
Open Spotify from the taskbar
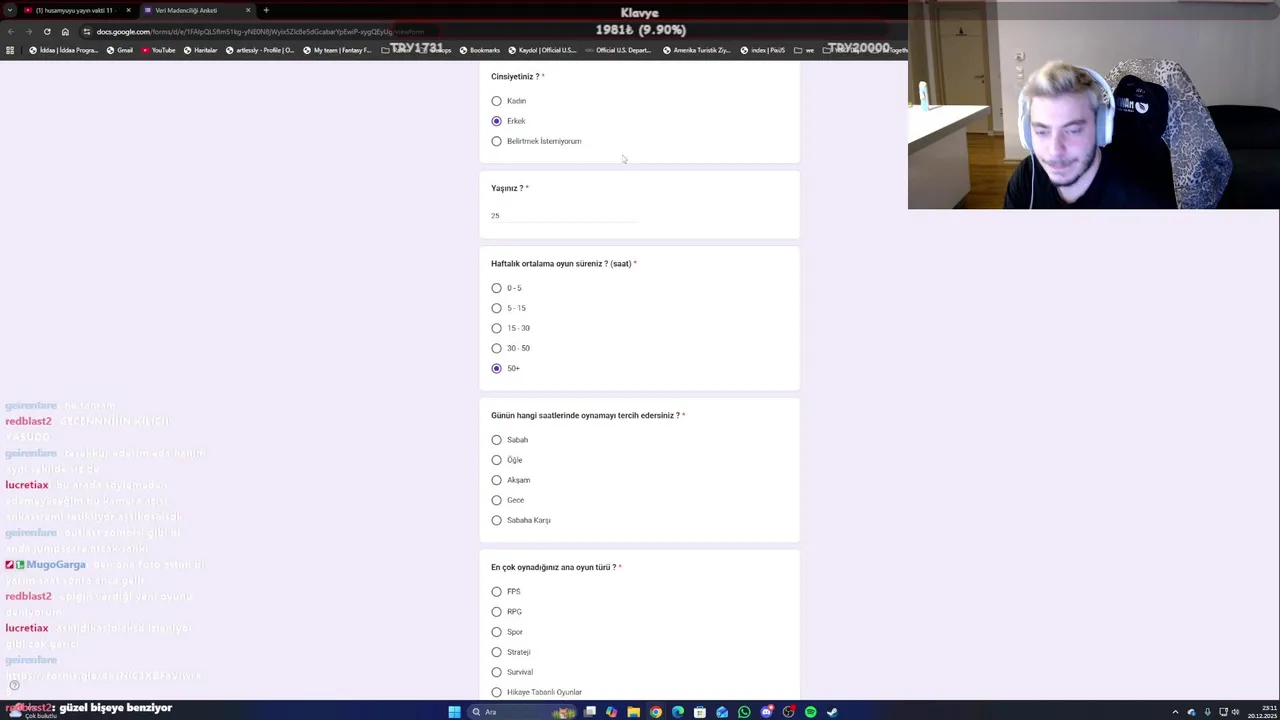click(810, 712)
